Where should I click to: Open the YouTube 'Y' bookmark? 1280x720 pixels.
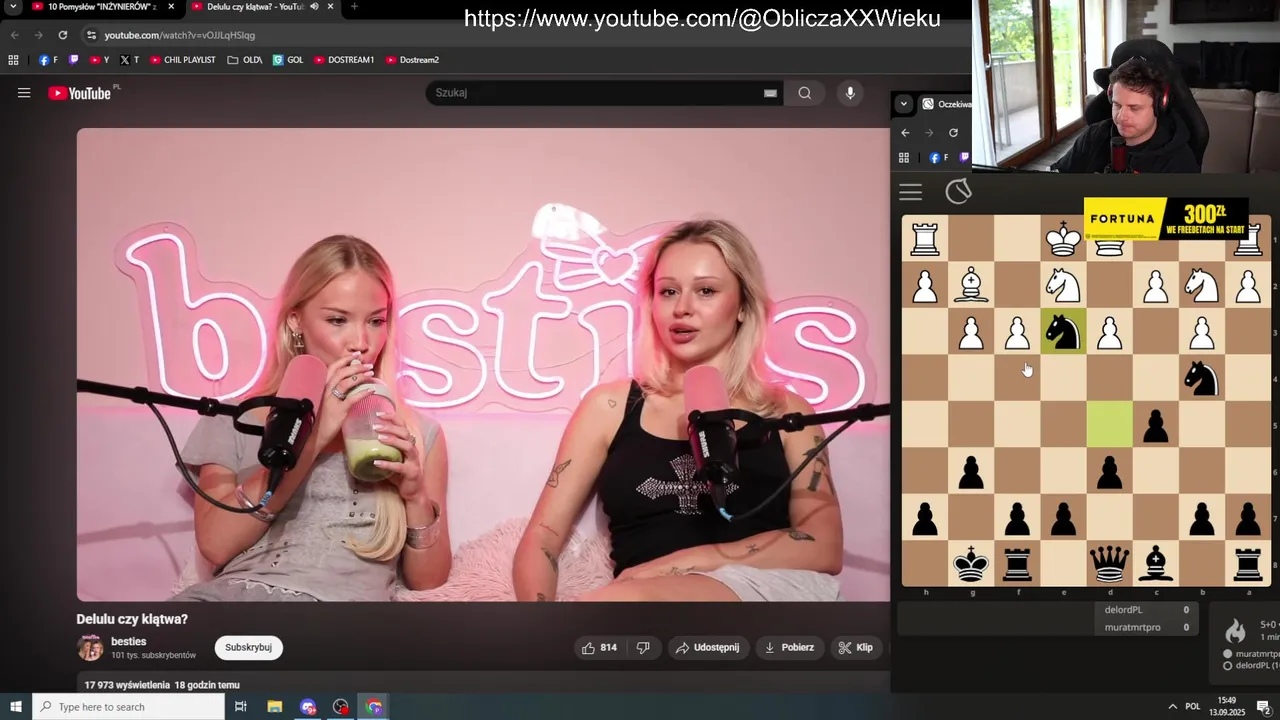pos(100,60)
